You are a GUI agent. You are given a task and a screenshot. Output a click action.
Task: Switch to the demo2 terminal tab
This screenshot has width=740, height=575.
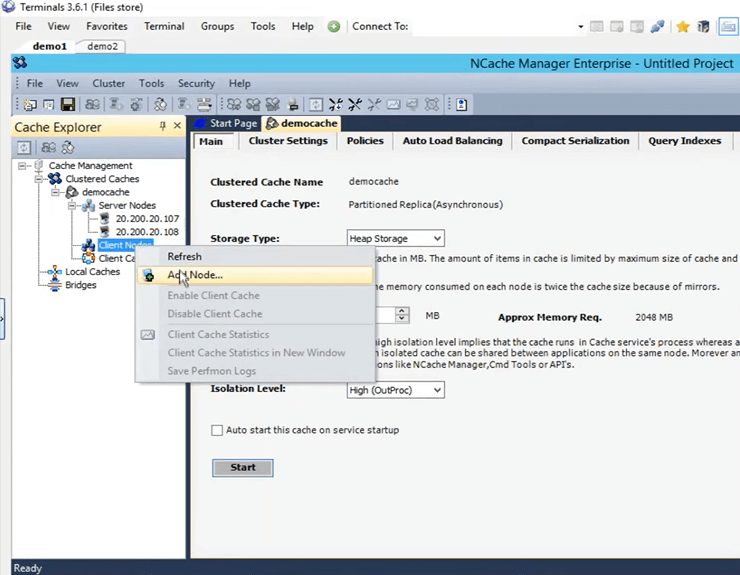click(102, 46)
